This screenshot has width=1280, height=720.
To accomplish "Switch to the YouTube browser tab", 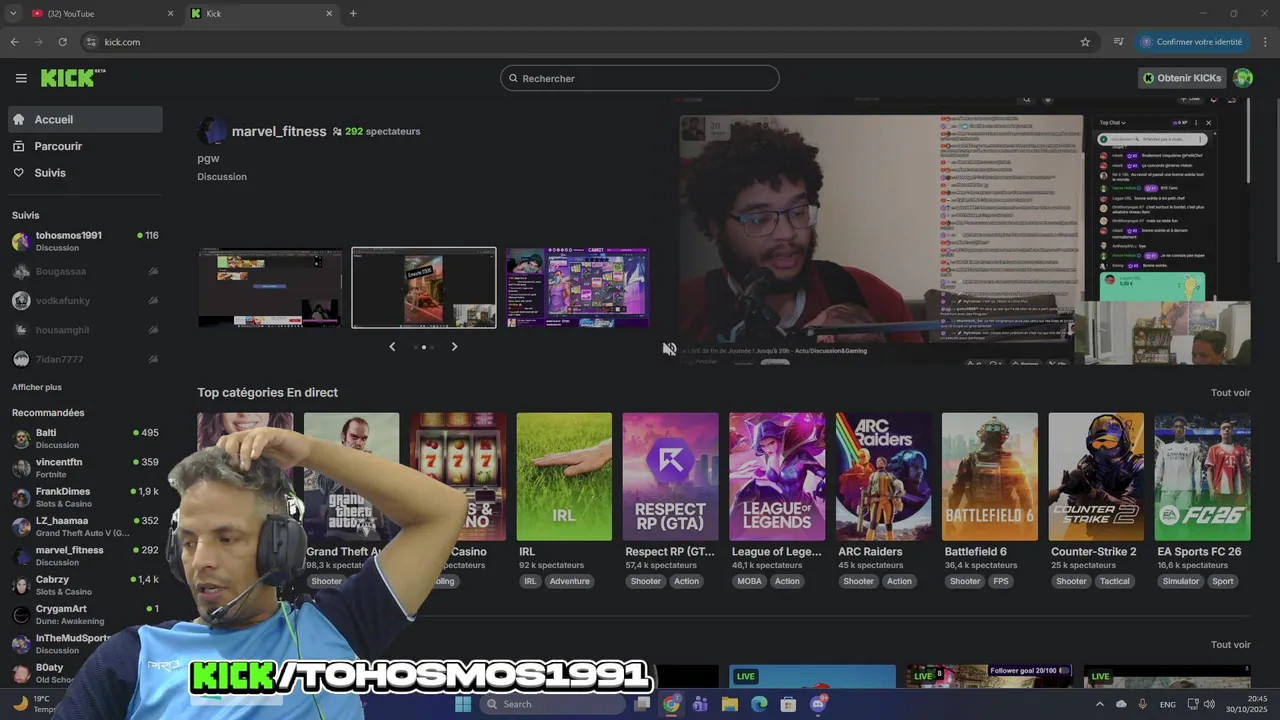I will pos(102,14).
